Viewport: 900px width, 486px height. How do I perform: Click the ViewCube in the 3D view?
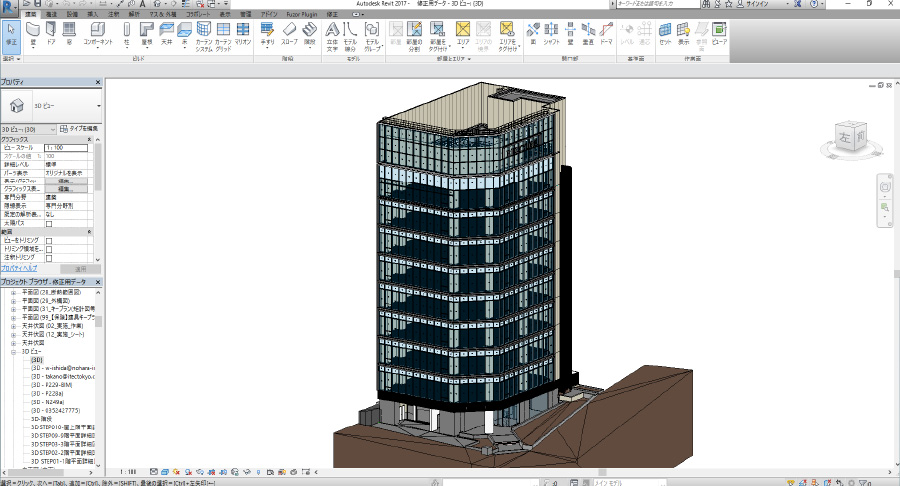851,137
